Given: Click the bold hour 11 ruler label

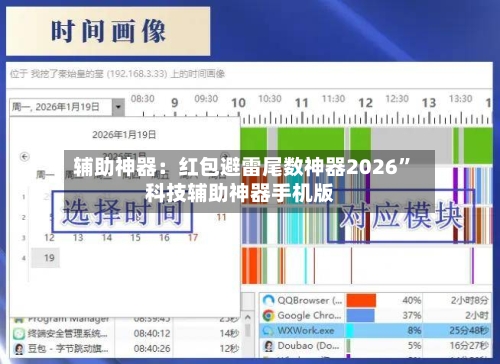Looking at the screenshot, I should coord(302,103).
